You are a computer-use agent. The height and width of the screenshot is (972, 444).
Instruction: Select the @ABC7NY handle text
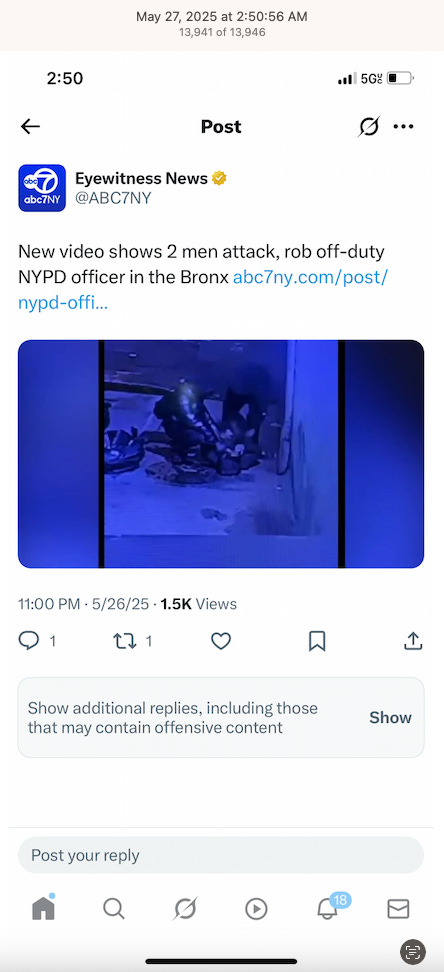tap(113, 198)
